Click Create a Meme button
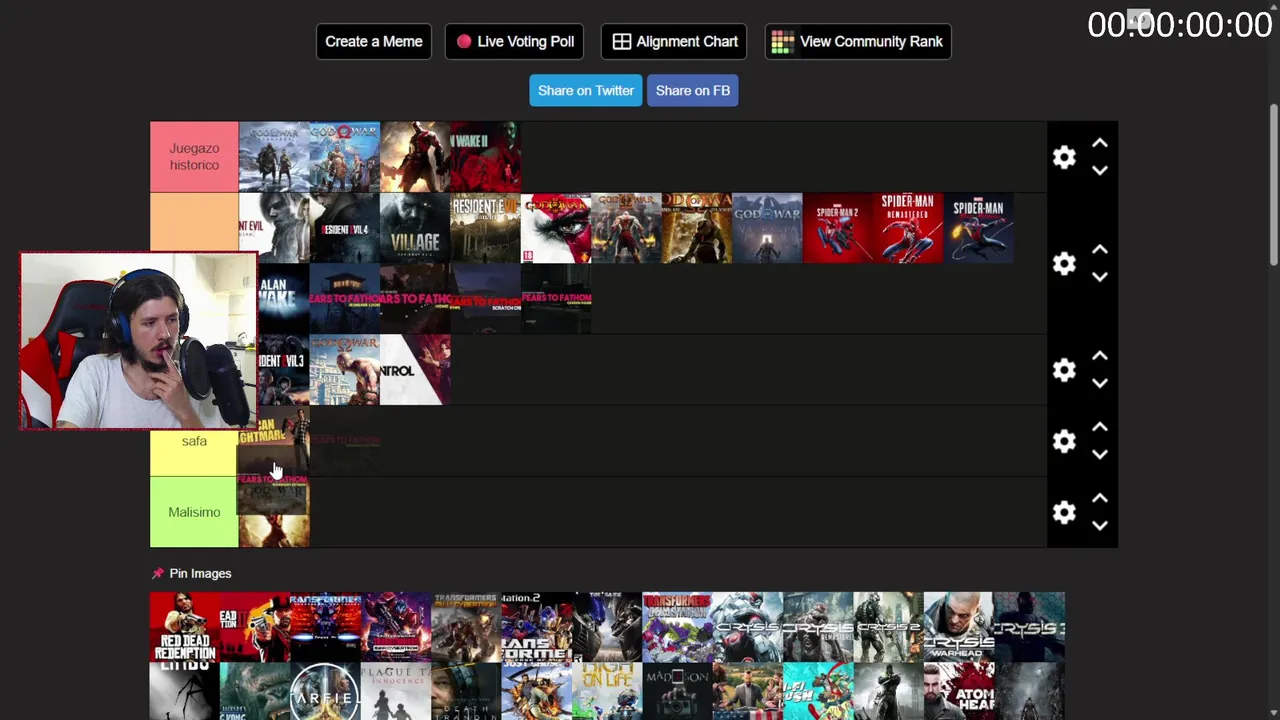The image size is (1280, 720). click(x=374, y=41)
